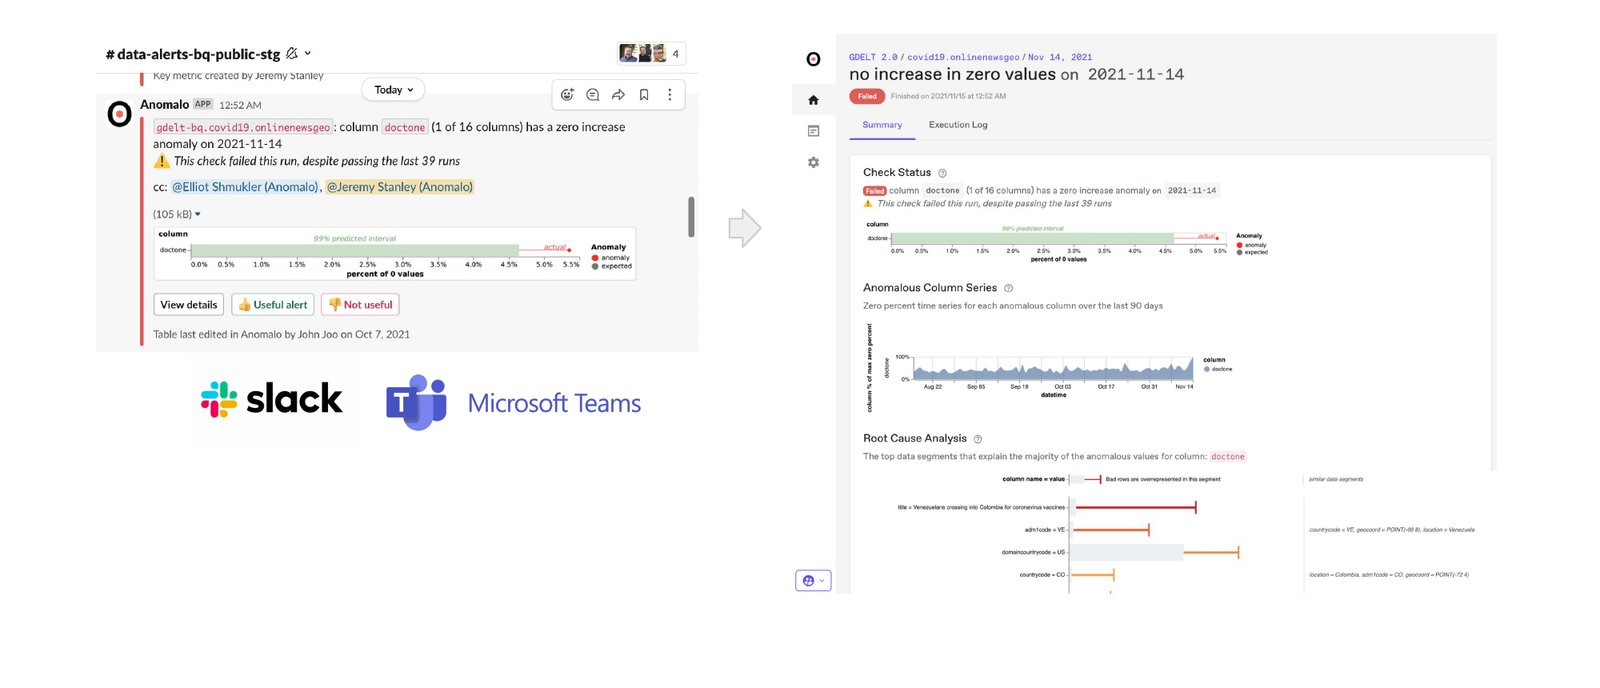Screen dimensions: 1600x688
Task: Click the Failed status badge under the title
Action: pyautogui.click(x=867, y=96)
